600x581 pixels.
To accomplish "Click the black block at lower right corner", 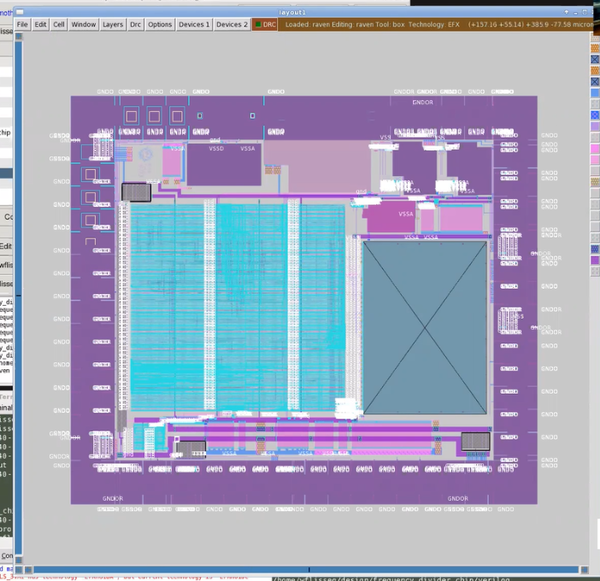I will click(475, 441).
